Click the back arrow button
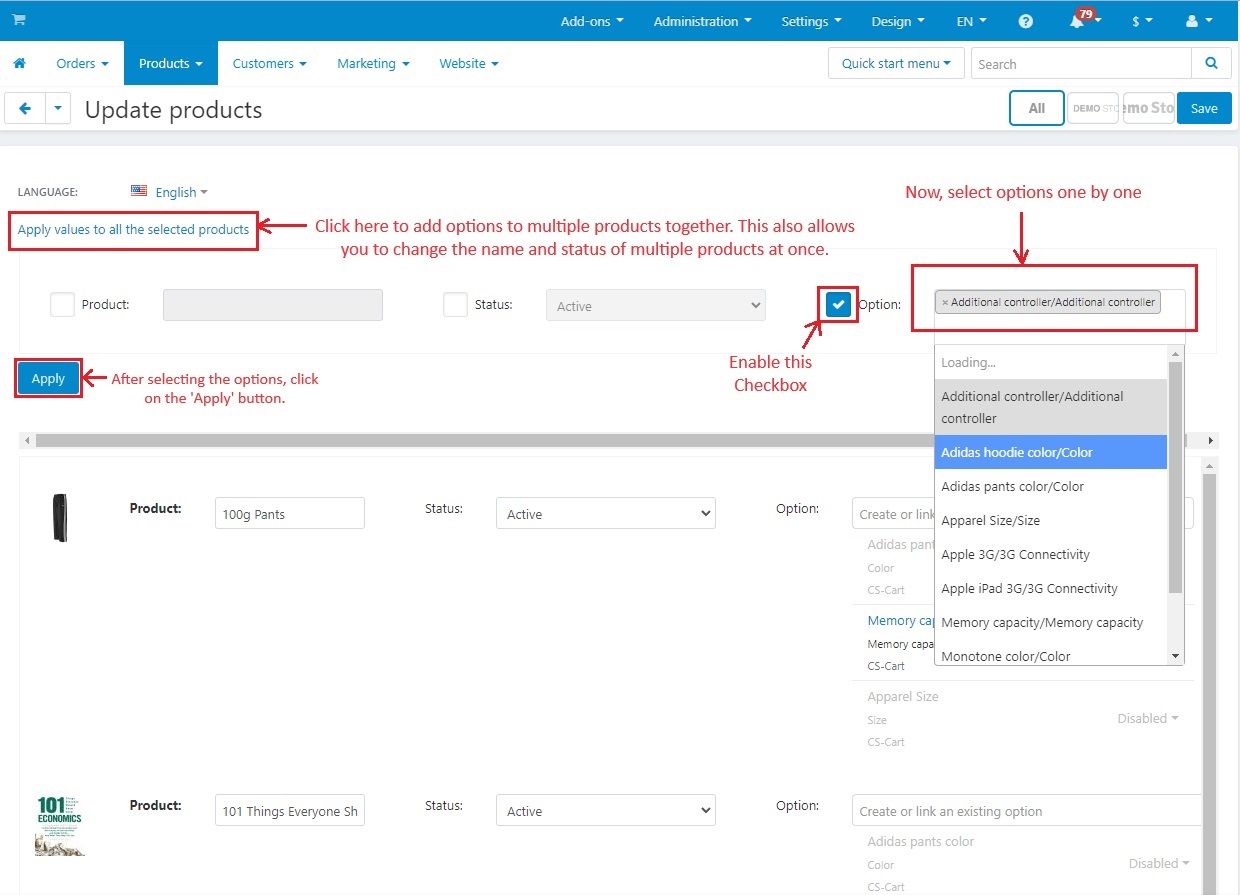Screen dimensions: 1240x895 click(x=25, y=109)
